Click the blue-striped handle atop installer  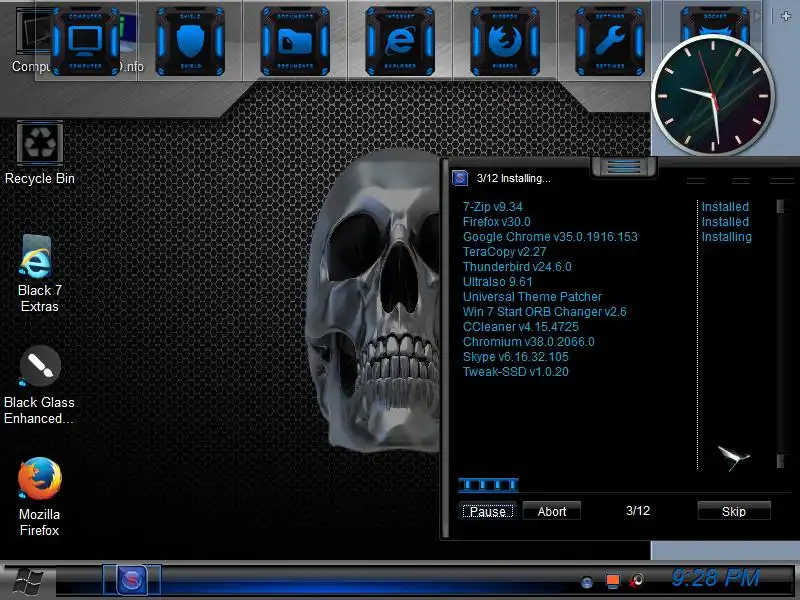pos(623,167)
